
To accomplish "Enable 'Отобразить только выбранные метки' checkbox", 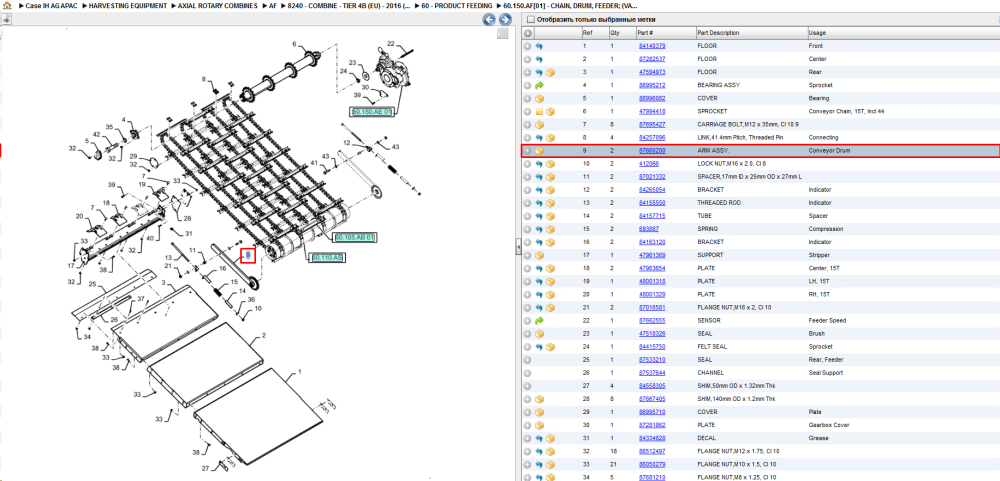I will (531, 20).
